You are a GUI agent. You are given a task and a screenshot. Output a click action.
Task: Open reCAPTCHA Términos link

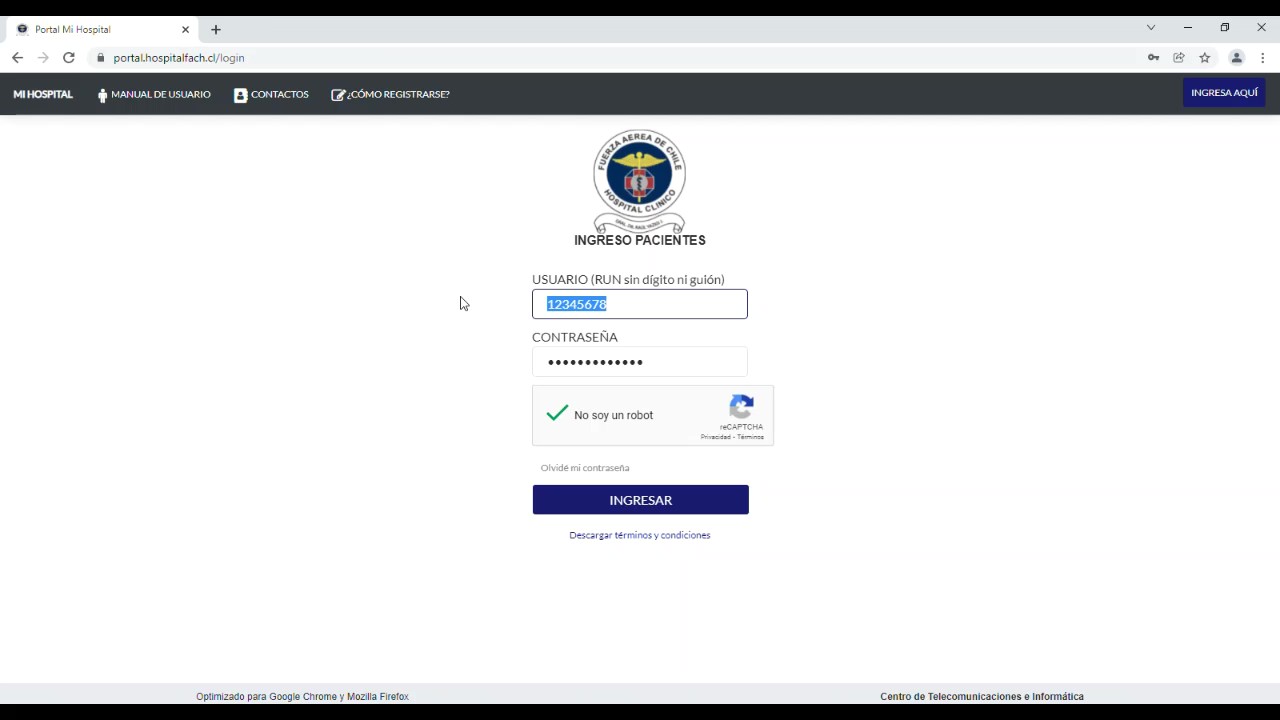(x=751, y=437)
